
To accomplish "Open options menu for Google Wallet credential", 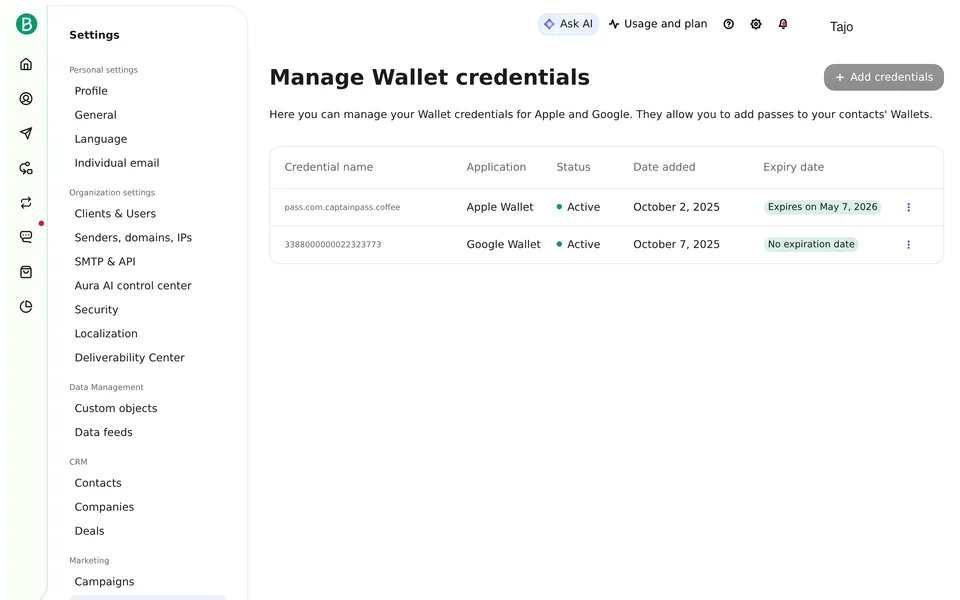I will (x=909, y=244).
